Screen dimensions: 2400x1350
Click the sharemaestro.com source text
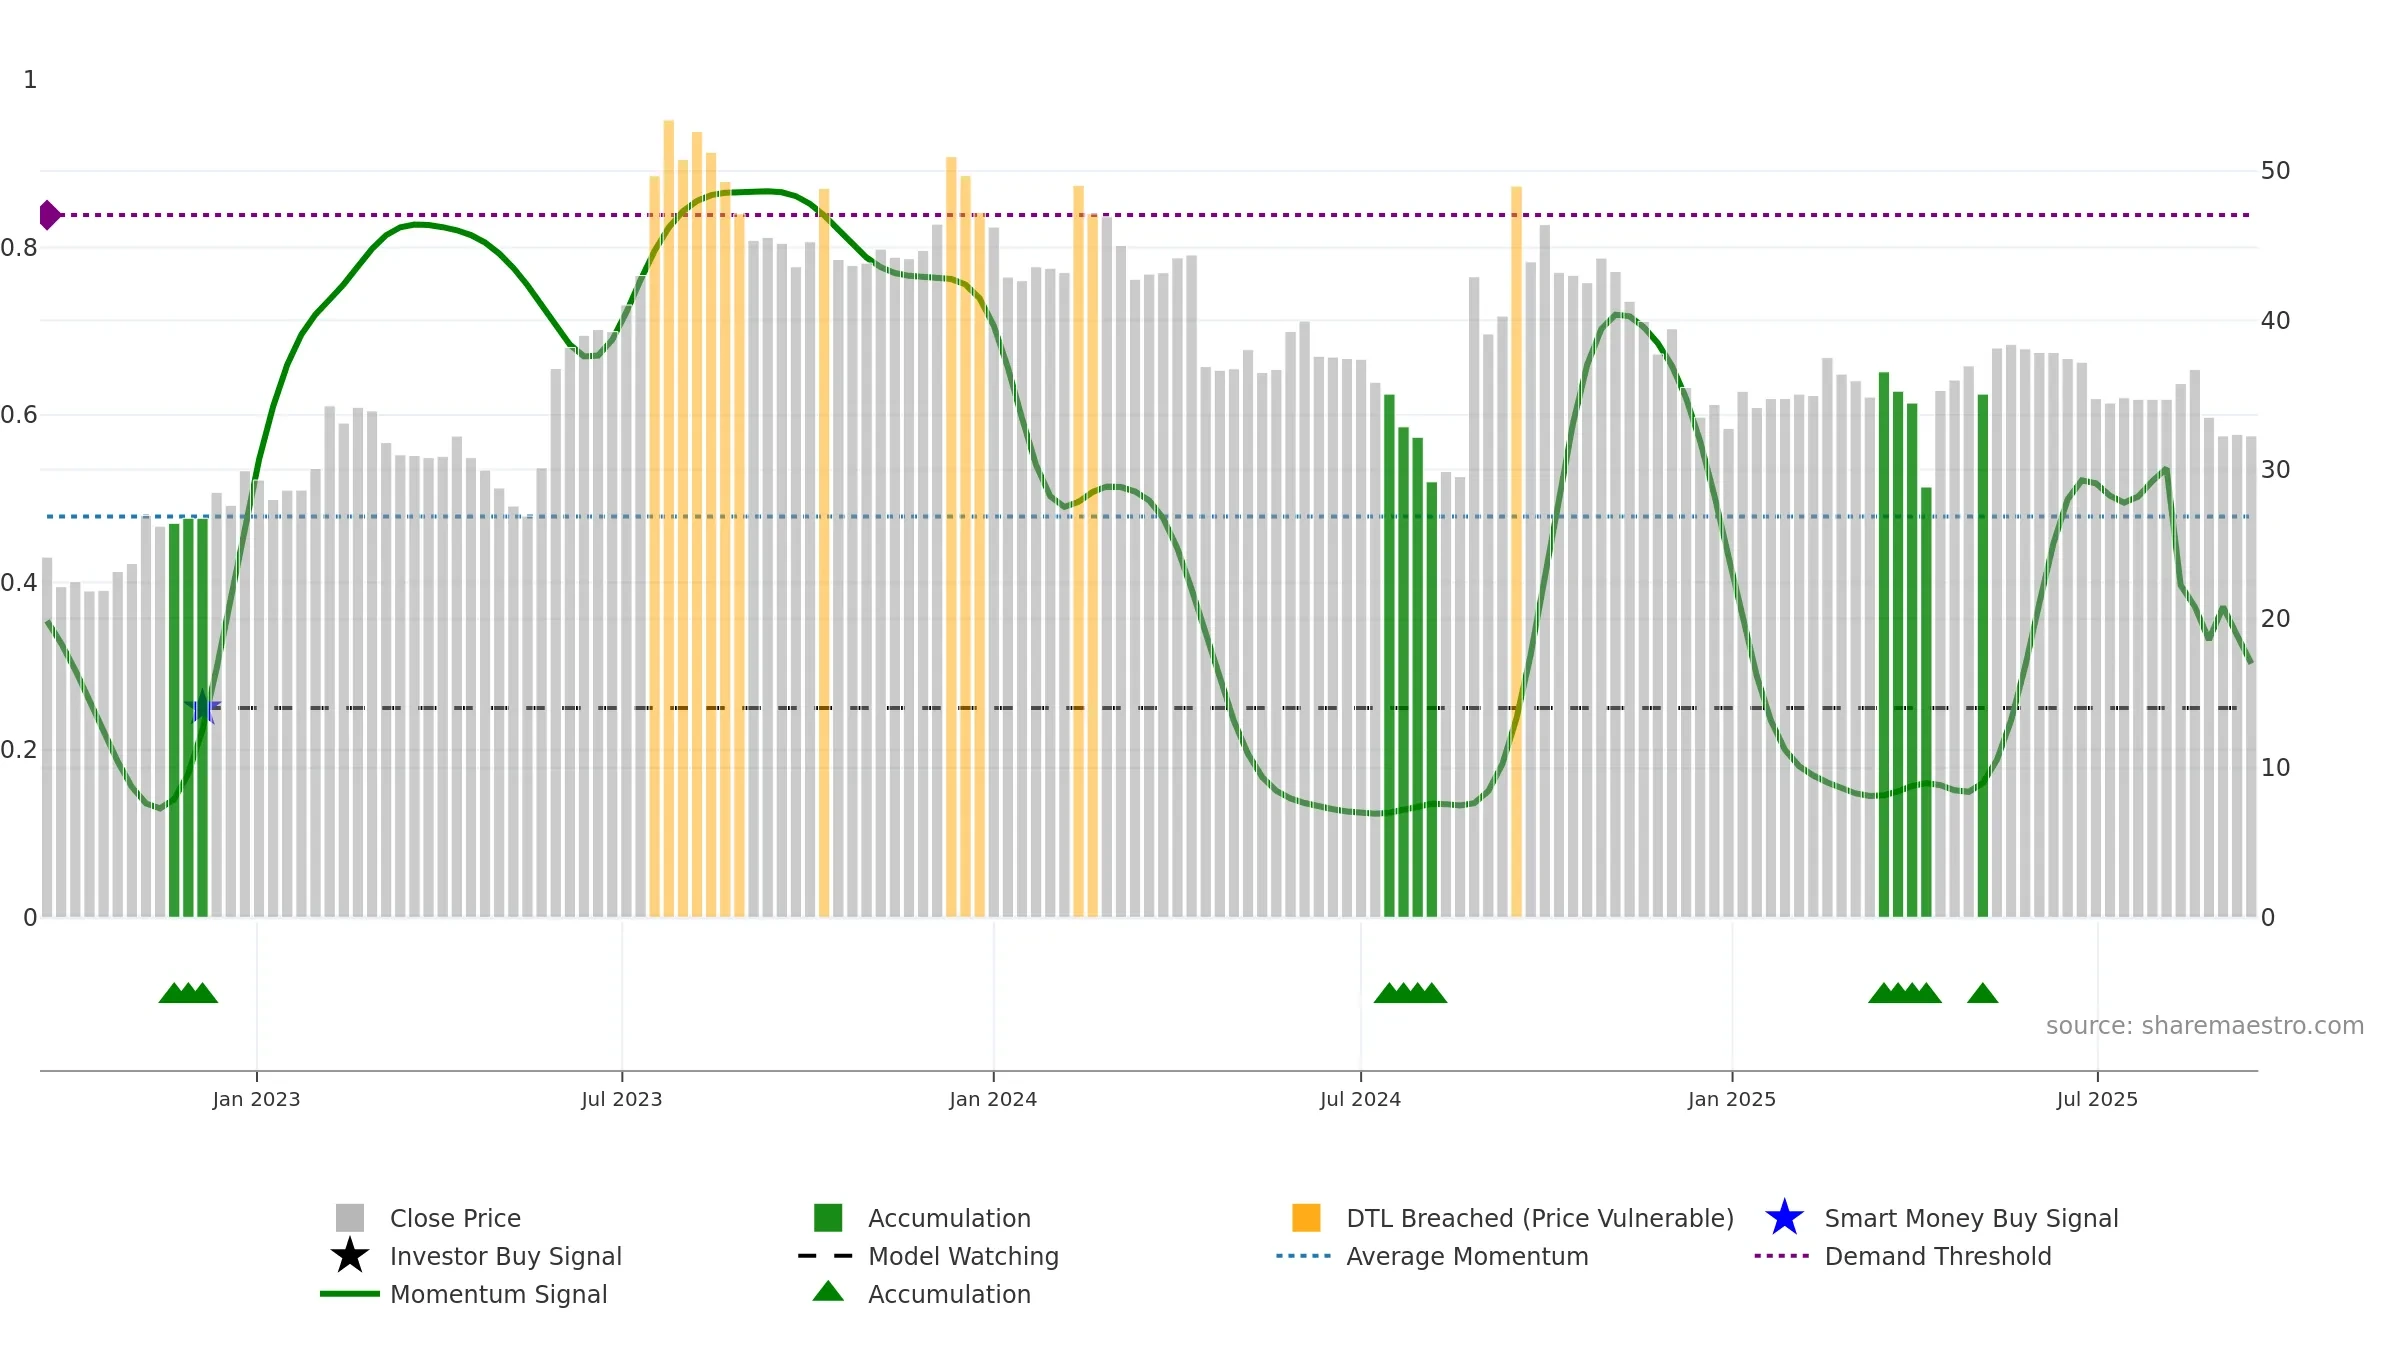[x=2205, y=1026]
